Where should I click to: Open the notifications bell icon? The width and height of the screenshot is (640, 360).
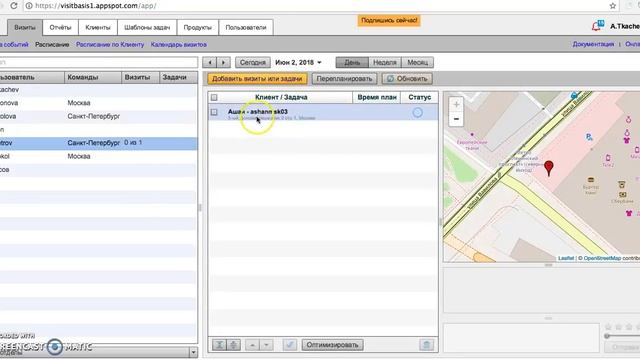(598, 26)
